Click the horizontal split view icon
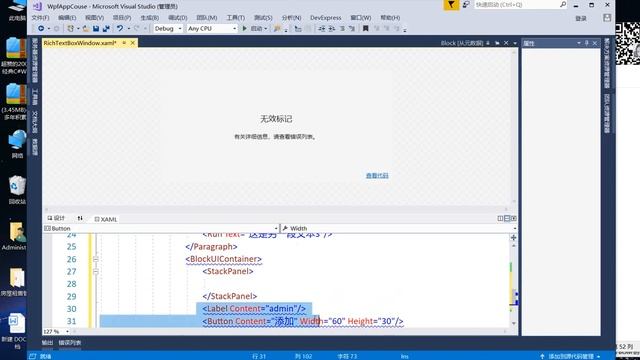 (507, 218)
